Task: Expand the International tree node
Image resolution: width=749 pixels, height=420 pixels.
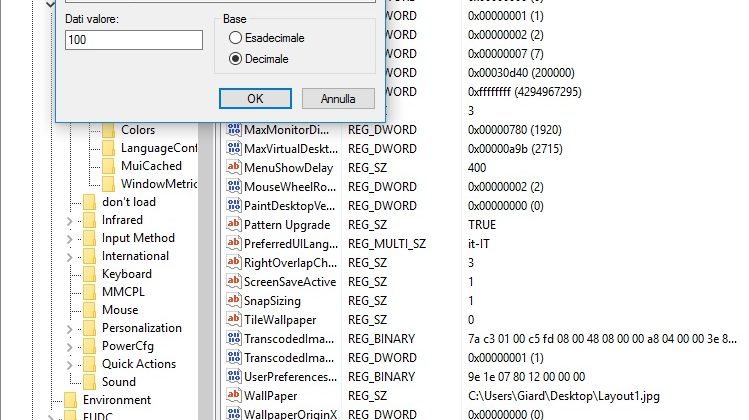Action: pyautogui.click(x=70, y=257)
